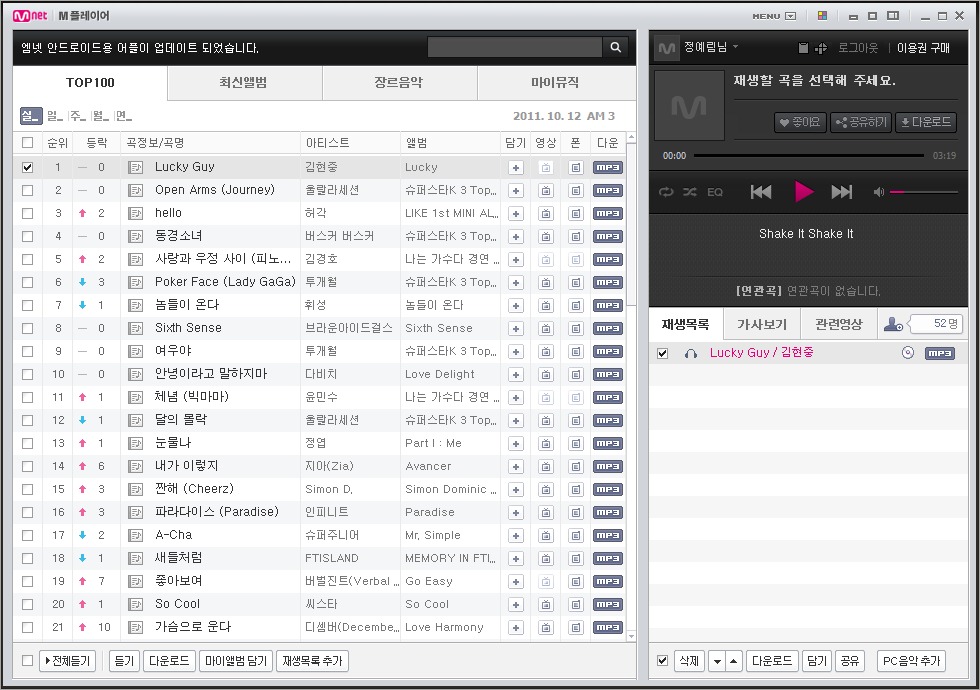Viewport: 980px width, 690px height.
Task: Focus the search input field
Action: (x=515, y=47)
